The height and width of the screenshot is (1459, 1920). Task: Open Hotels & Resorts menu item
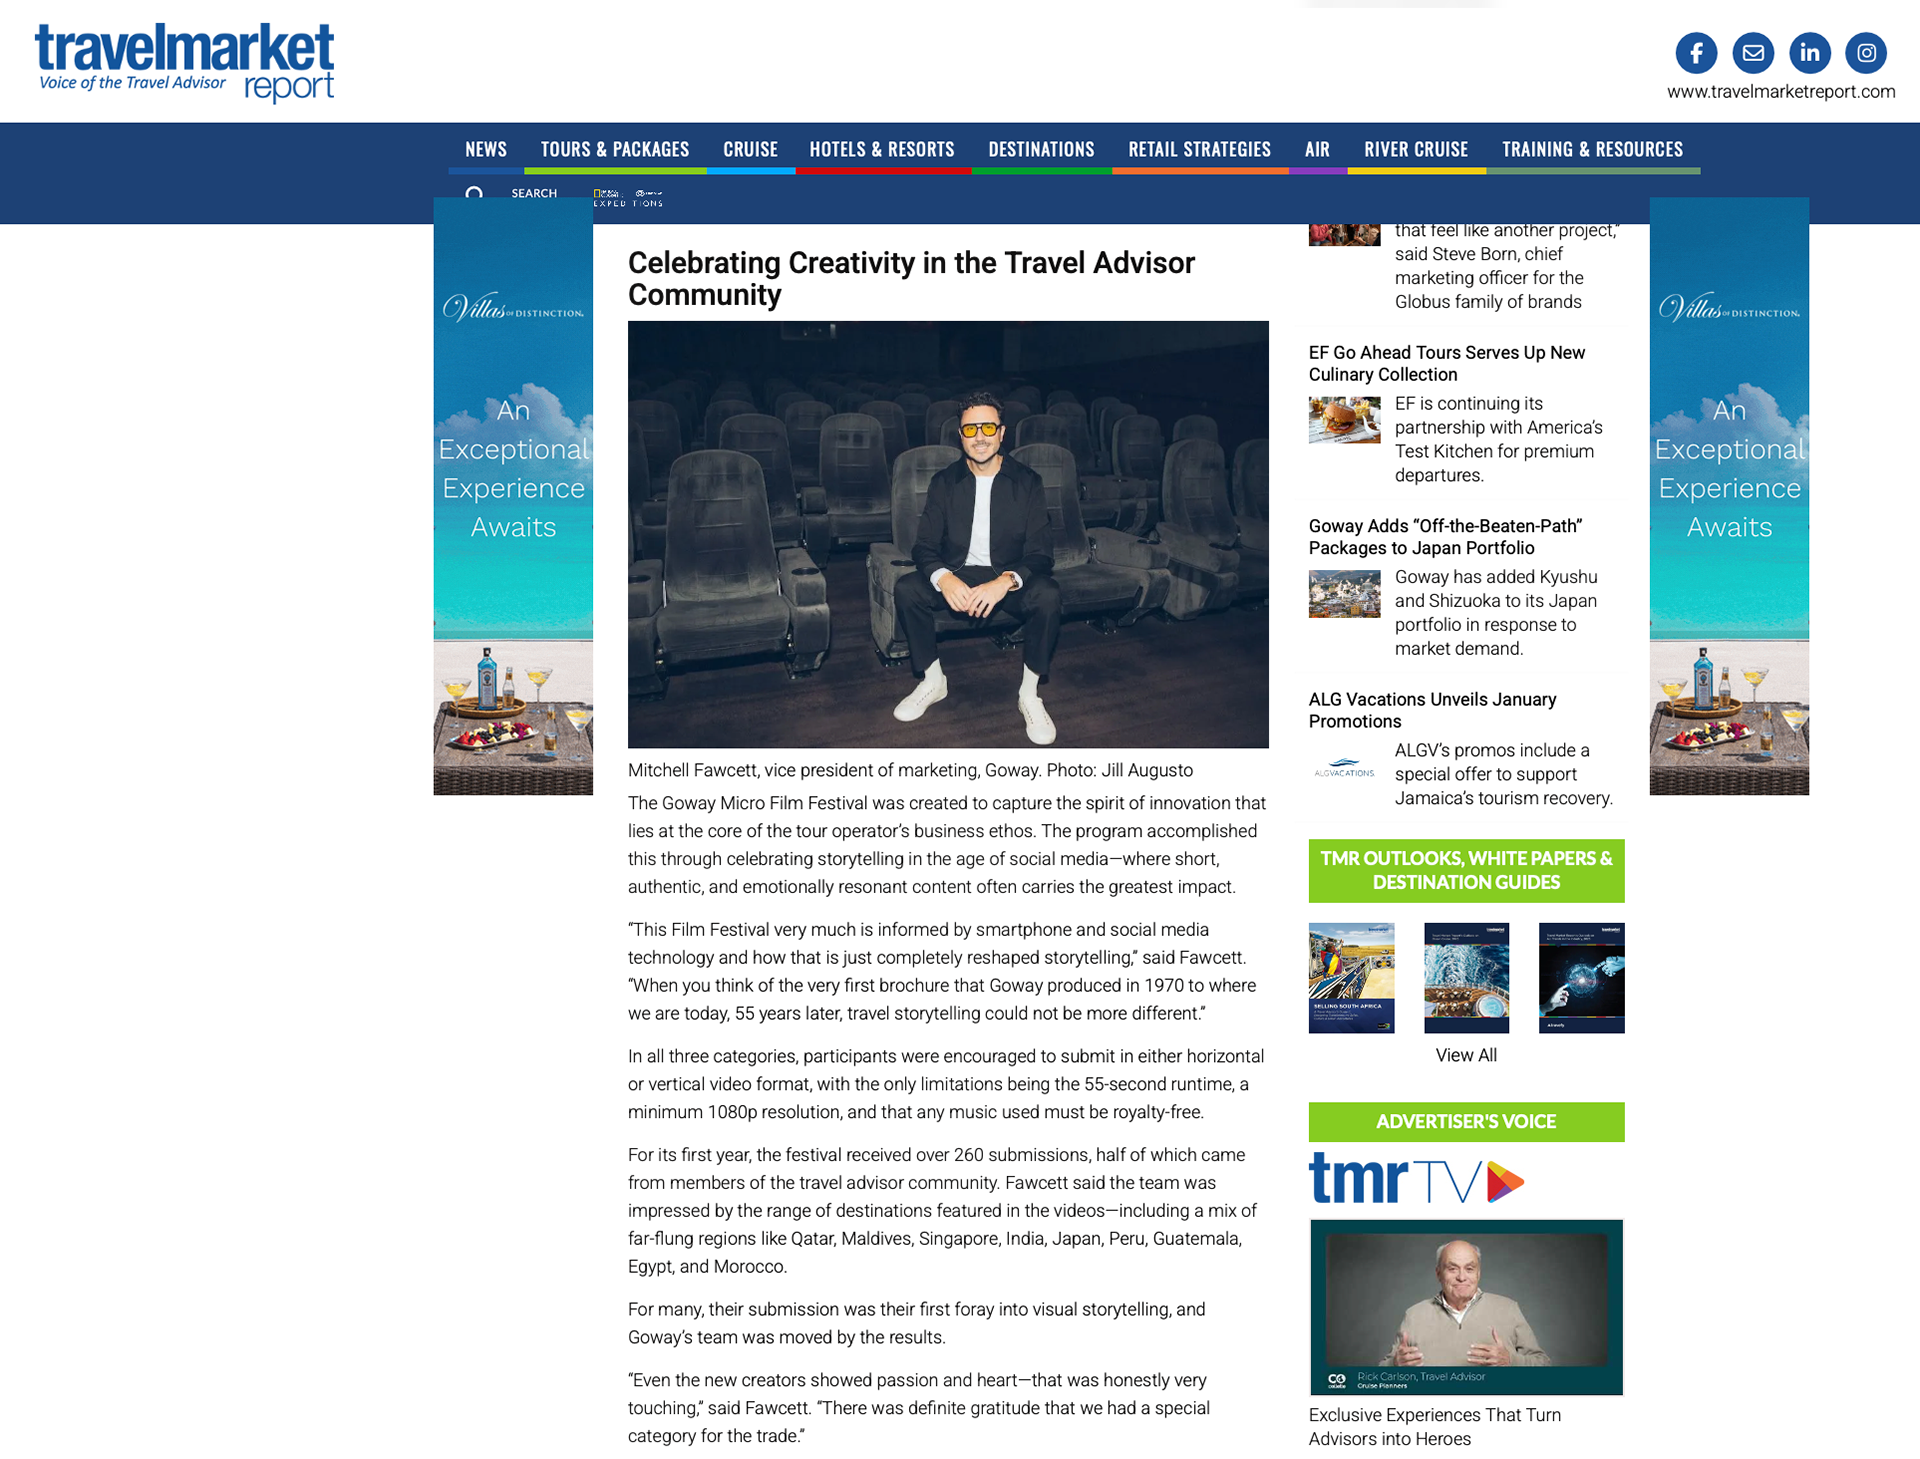point(882,149)
